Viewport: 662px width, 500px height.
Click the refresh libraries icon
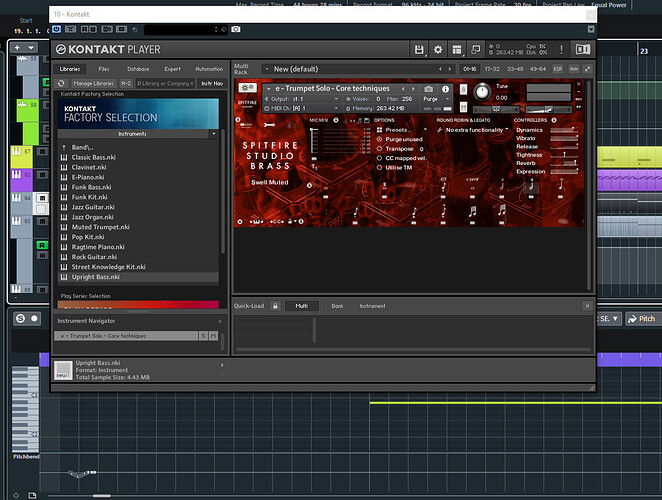[x=61, y=83]
